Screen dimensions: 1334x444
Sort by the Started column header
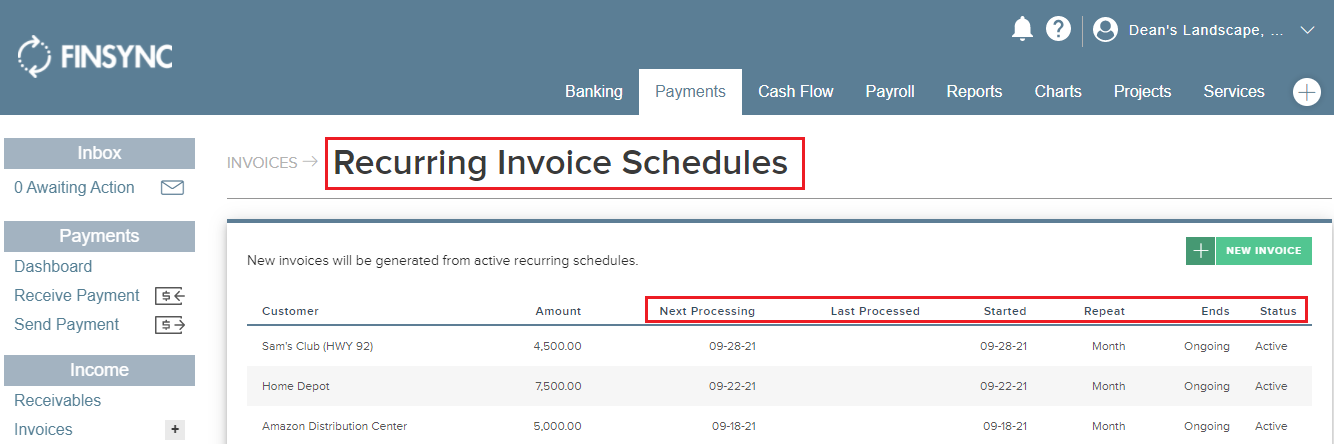pos(1005,311)
